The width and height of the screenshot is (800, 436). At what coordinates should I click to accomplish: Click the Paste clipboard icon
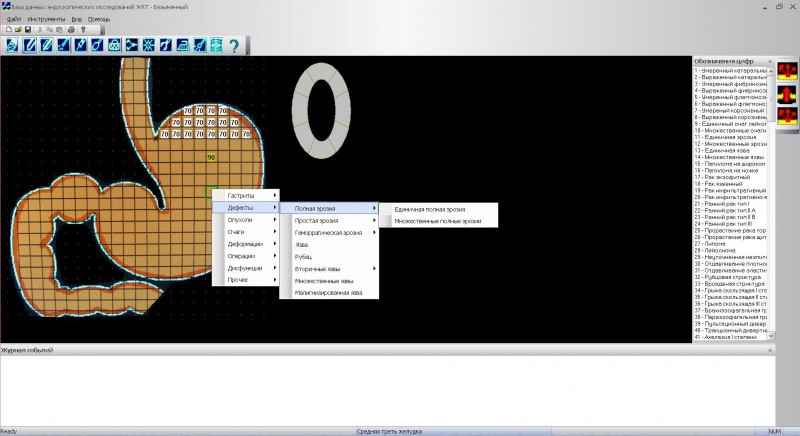(x=59, y=30)
